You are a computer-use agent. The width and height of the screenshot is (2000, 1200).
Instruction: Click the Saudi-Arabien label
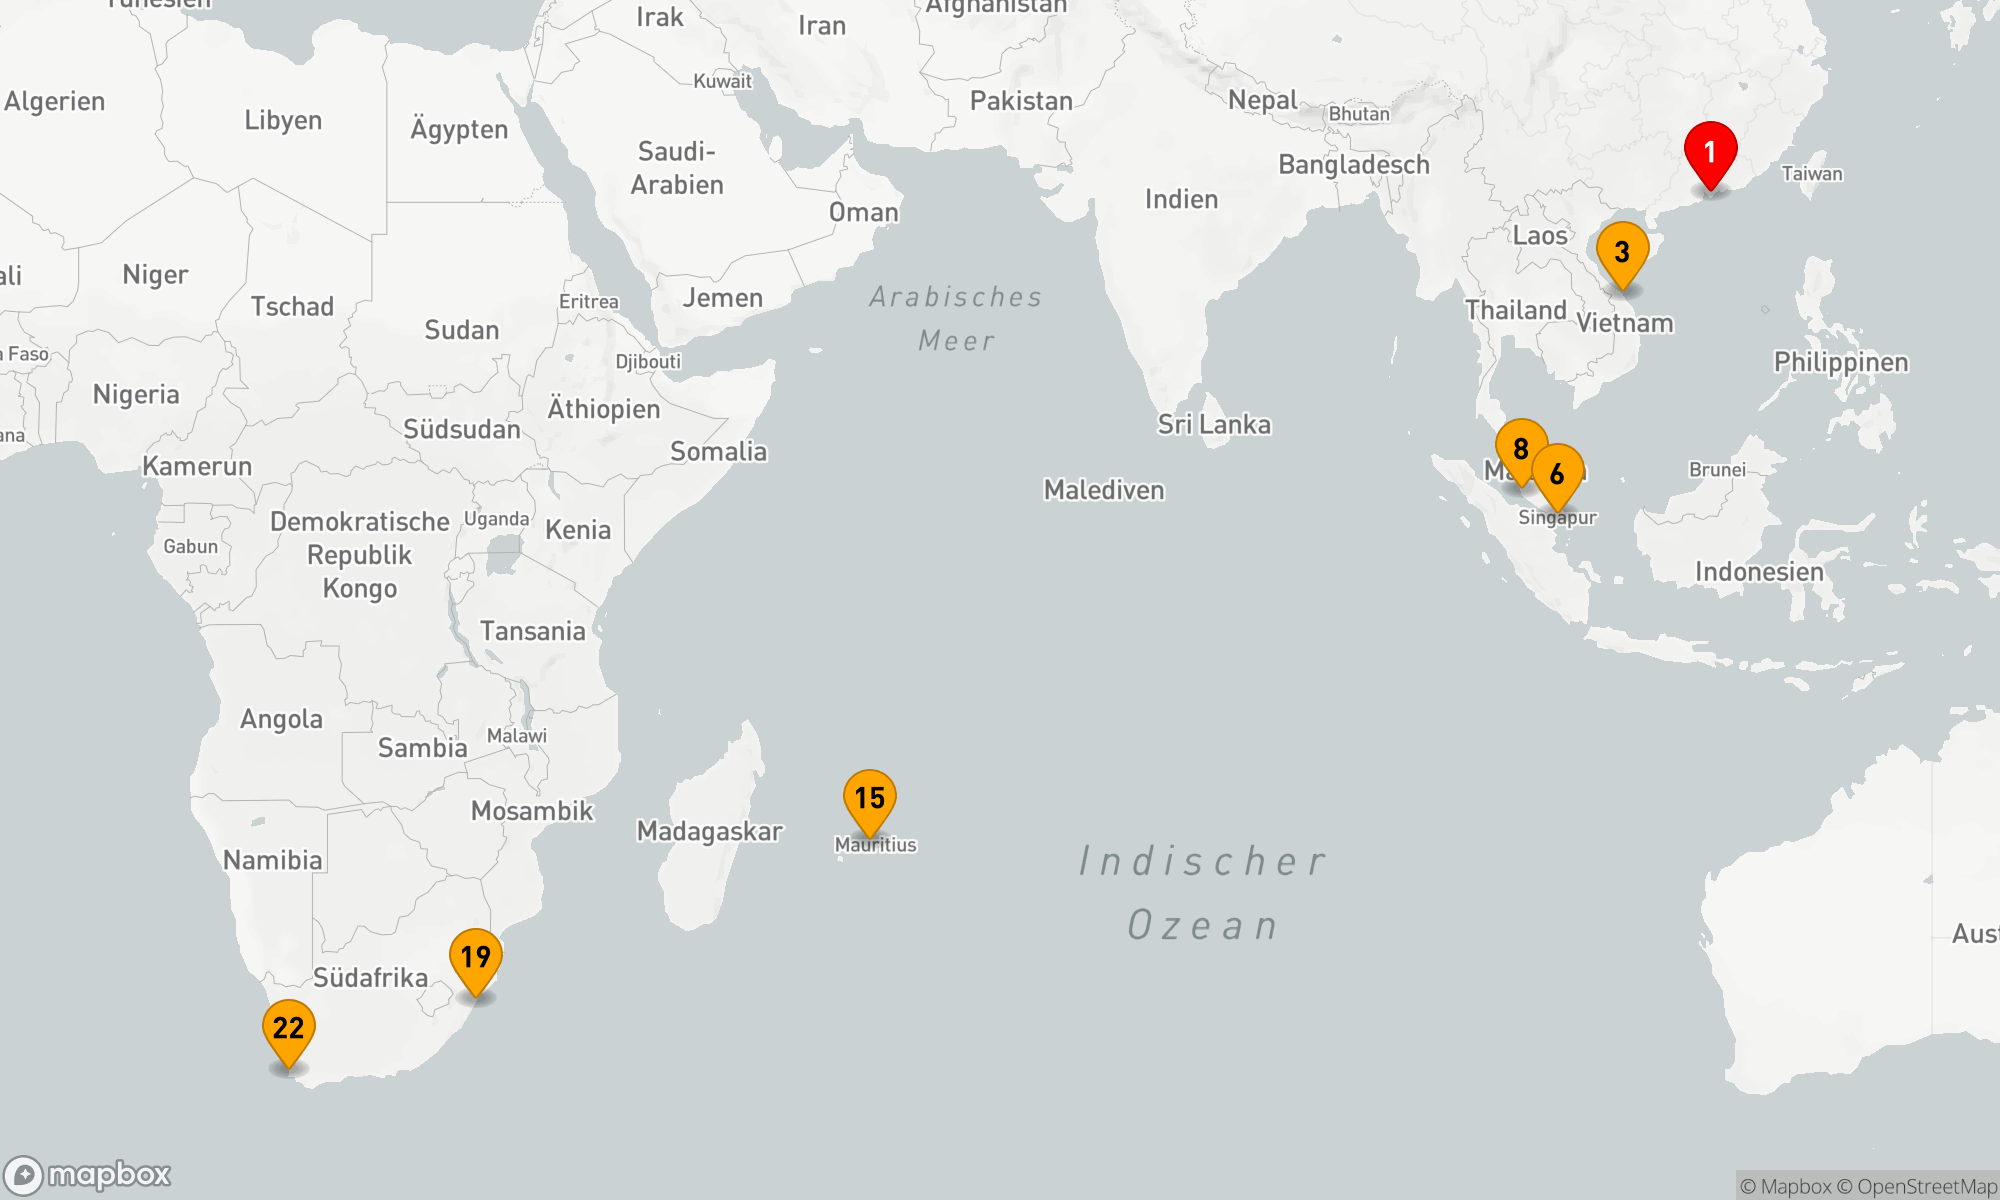point(677,168)
